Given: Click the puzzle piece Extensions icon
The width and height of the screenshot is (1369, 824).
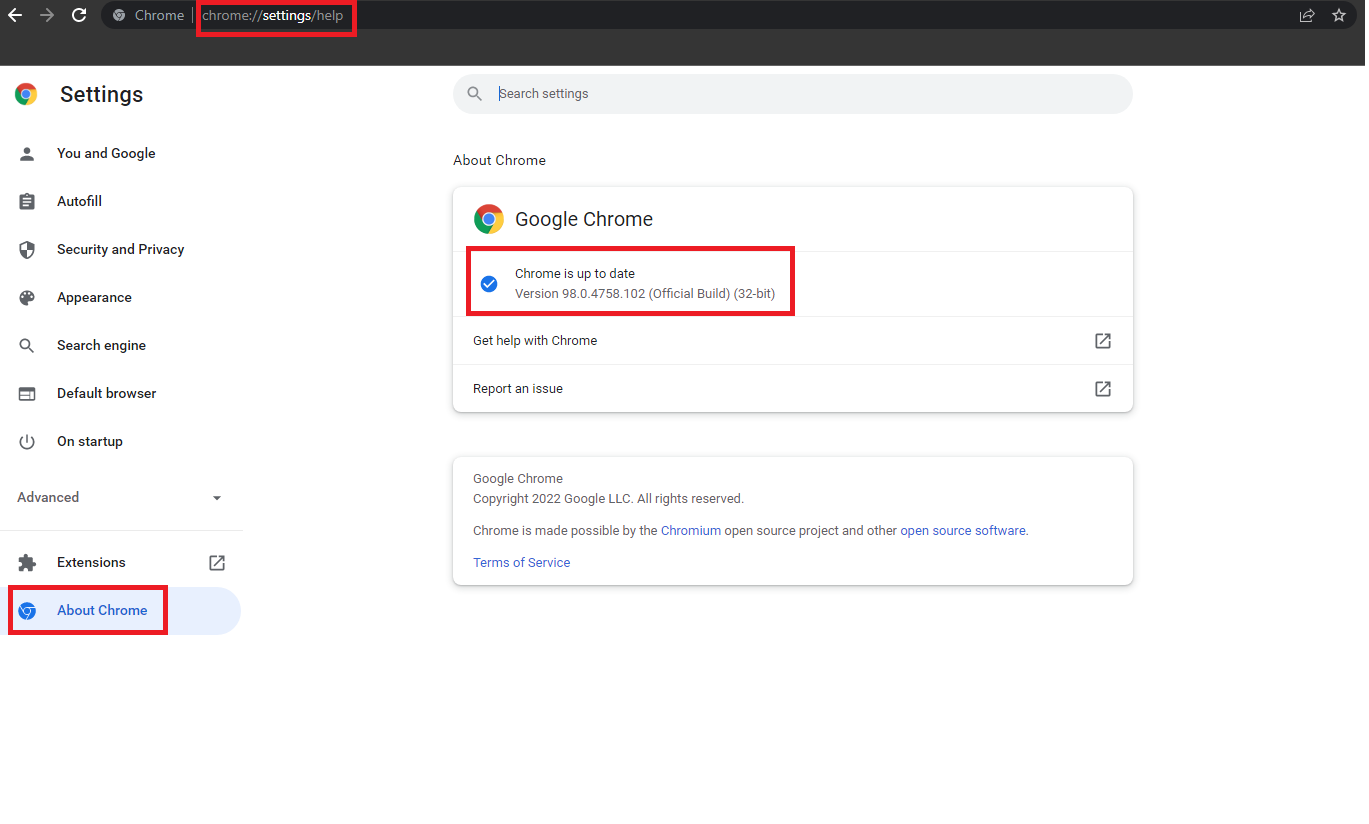Looking at the screenshot, I should pos(27,562).
